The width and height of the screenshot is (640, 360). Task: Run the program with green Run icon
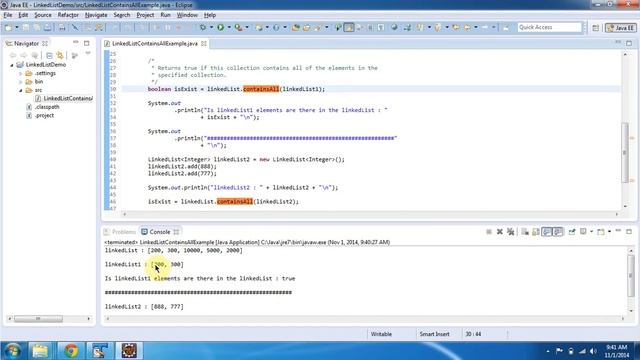pyautogui.click(x=220, y=27)
